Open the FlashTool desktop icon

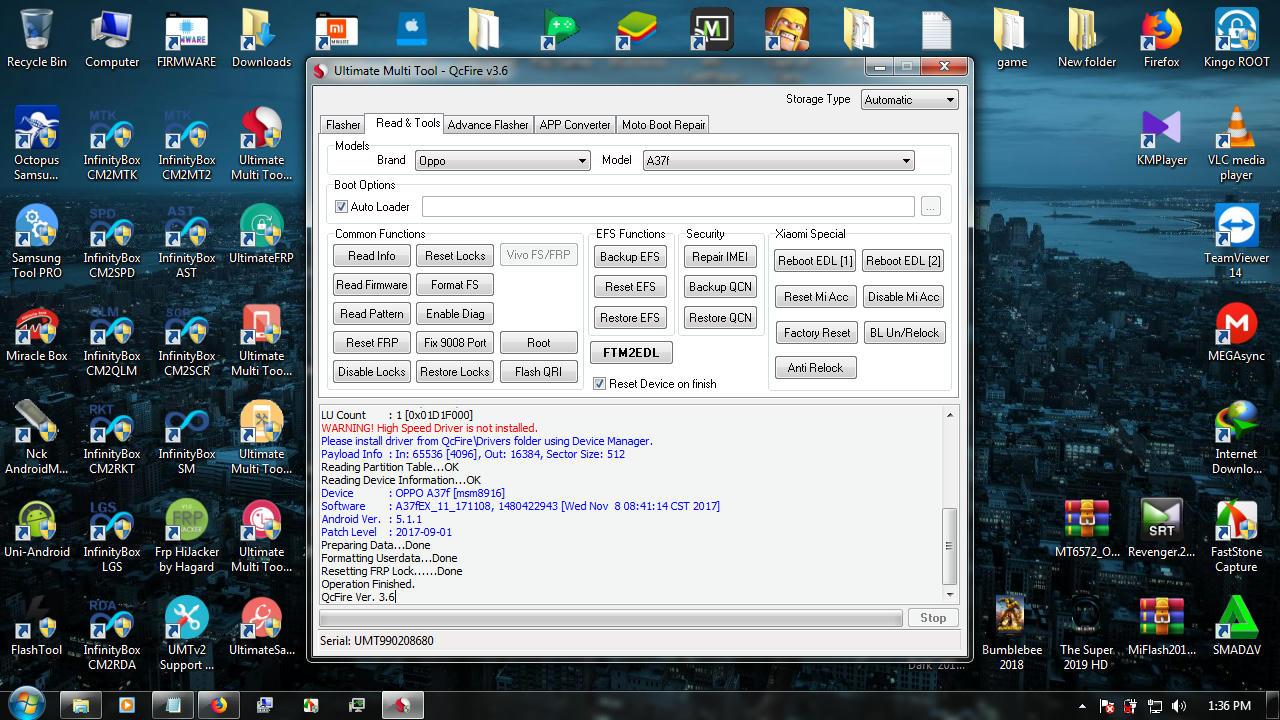pos(37,626)
